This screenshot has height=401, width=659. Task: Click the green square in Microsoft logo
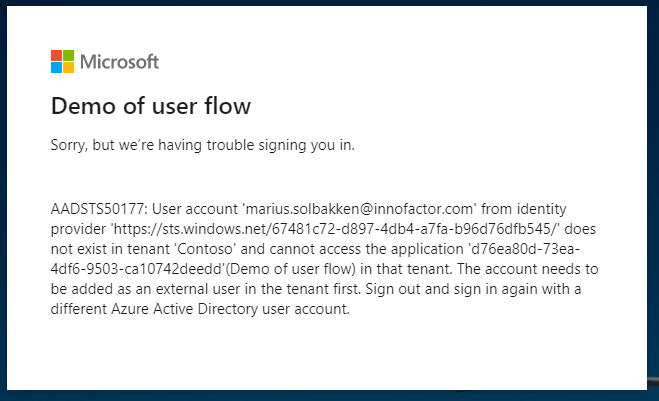[x=68, y=56]
